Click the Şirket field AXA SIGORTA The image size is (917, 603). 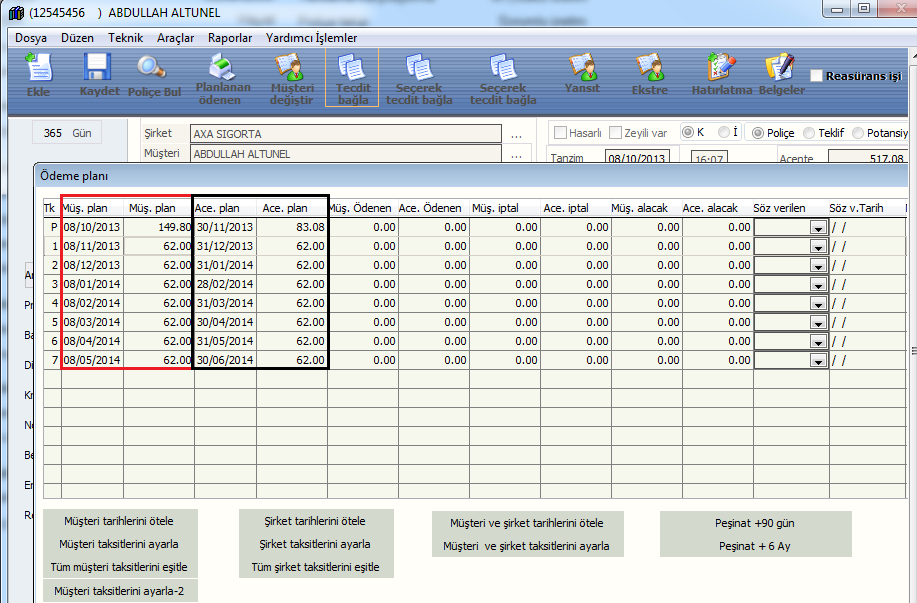pyautogui.click(x=345, y=133)
